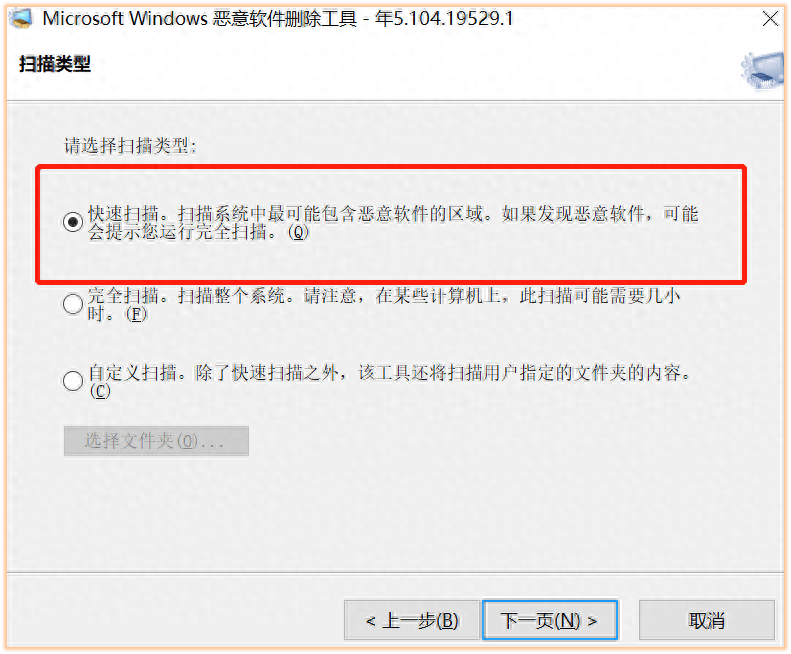The height and width of the screenshot is (654, 791).
Task: Select the 快速扫描 quick scan radio button
Action: coord(73,222)
